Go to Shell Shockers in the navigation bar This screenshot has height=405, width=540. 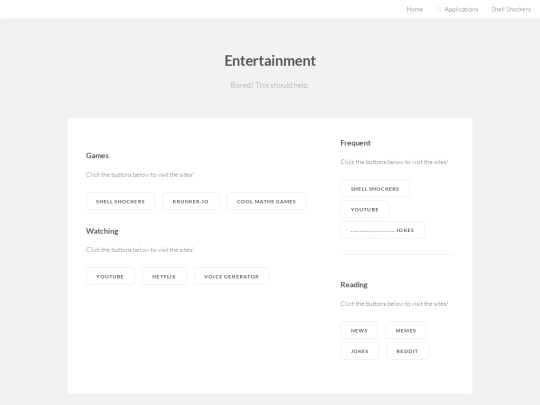(x=511, y=9)
